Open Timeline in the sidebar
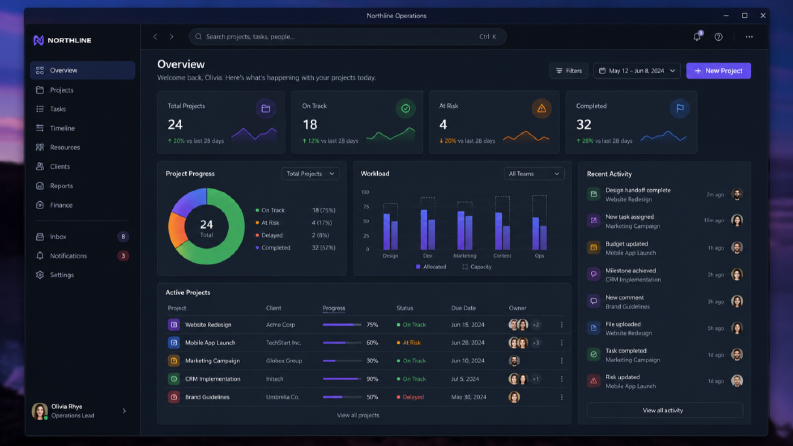 point(82,128)
